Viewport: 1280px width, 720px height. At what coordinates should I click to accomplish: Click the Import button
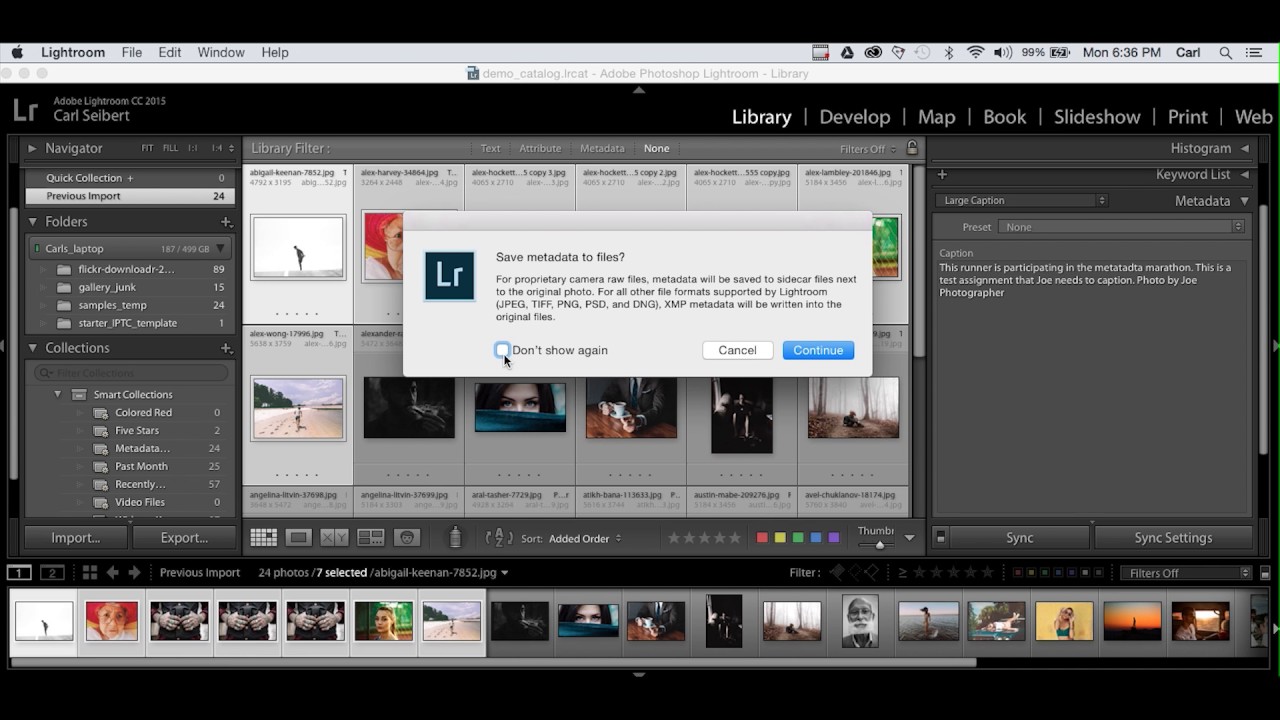(x=76, y=538)
